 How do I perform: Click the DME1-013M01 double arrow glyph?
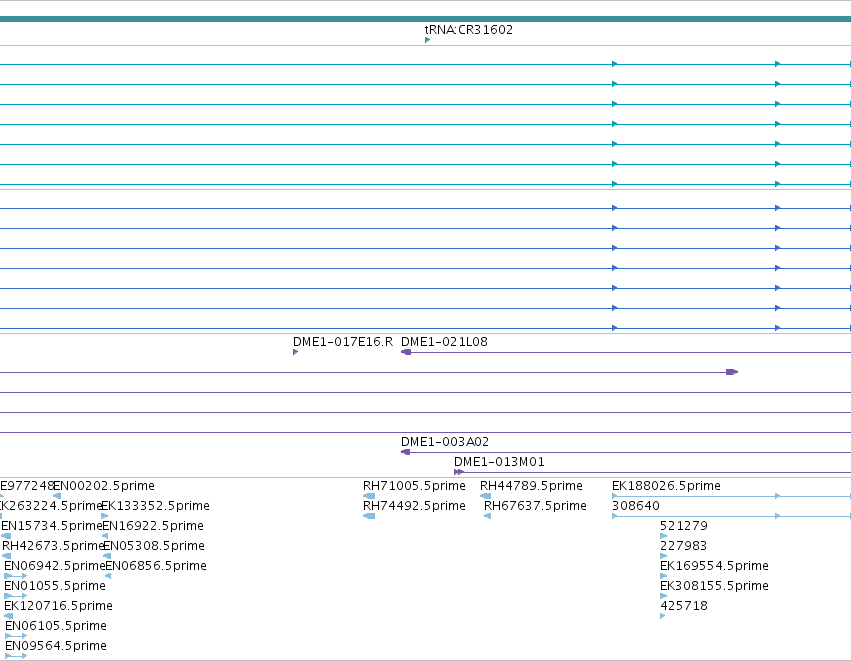pos(459,472)
